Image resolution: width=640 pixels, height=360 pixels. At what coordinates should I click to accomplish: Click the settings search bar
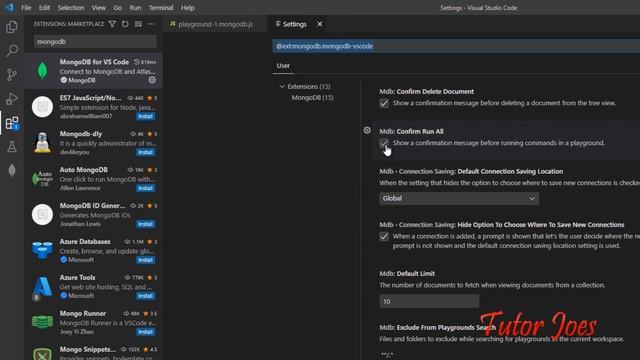click(456, 46)
